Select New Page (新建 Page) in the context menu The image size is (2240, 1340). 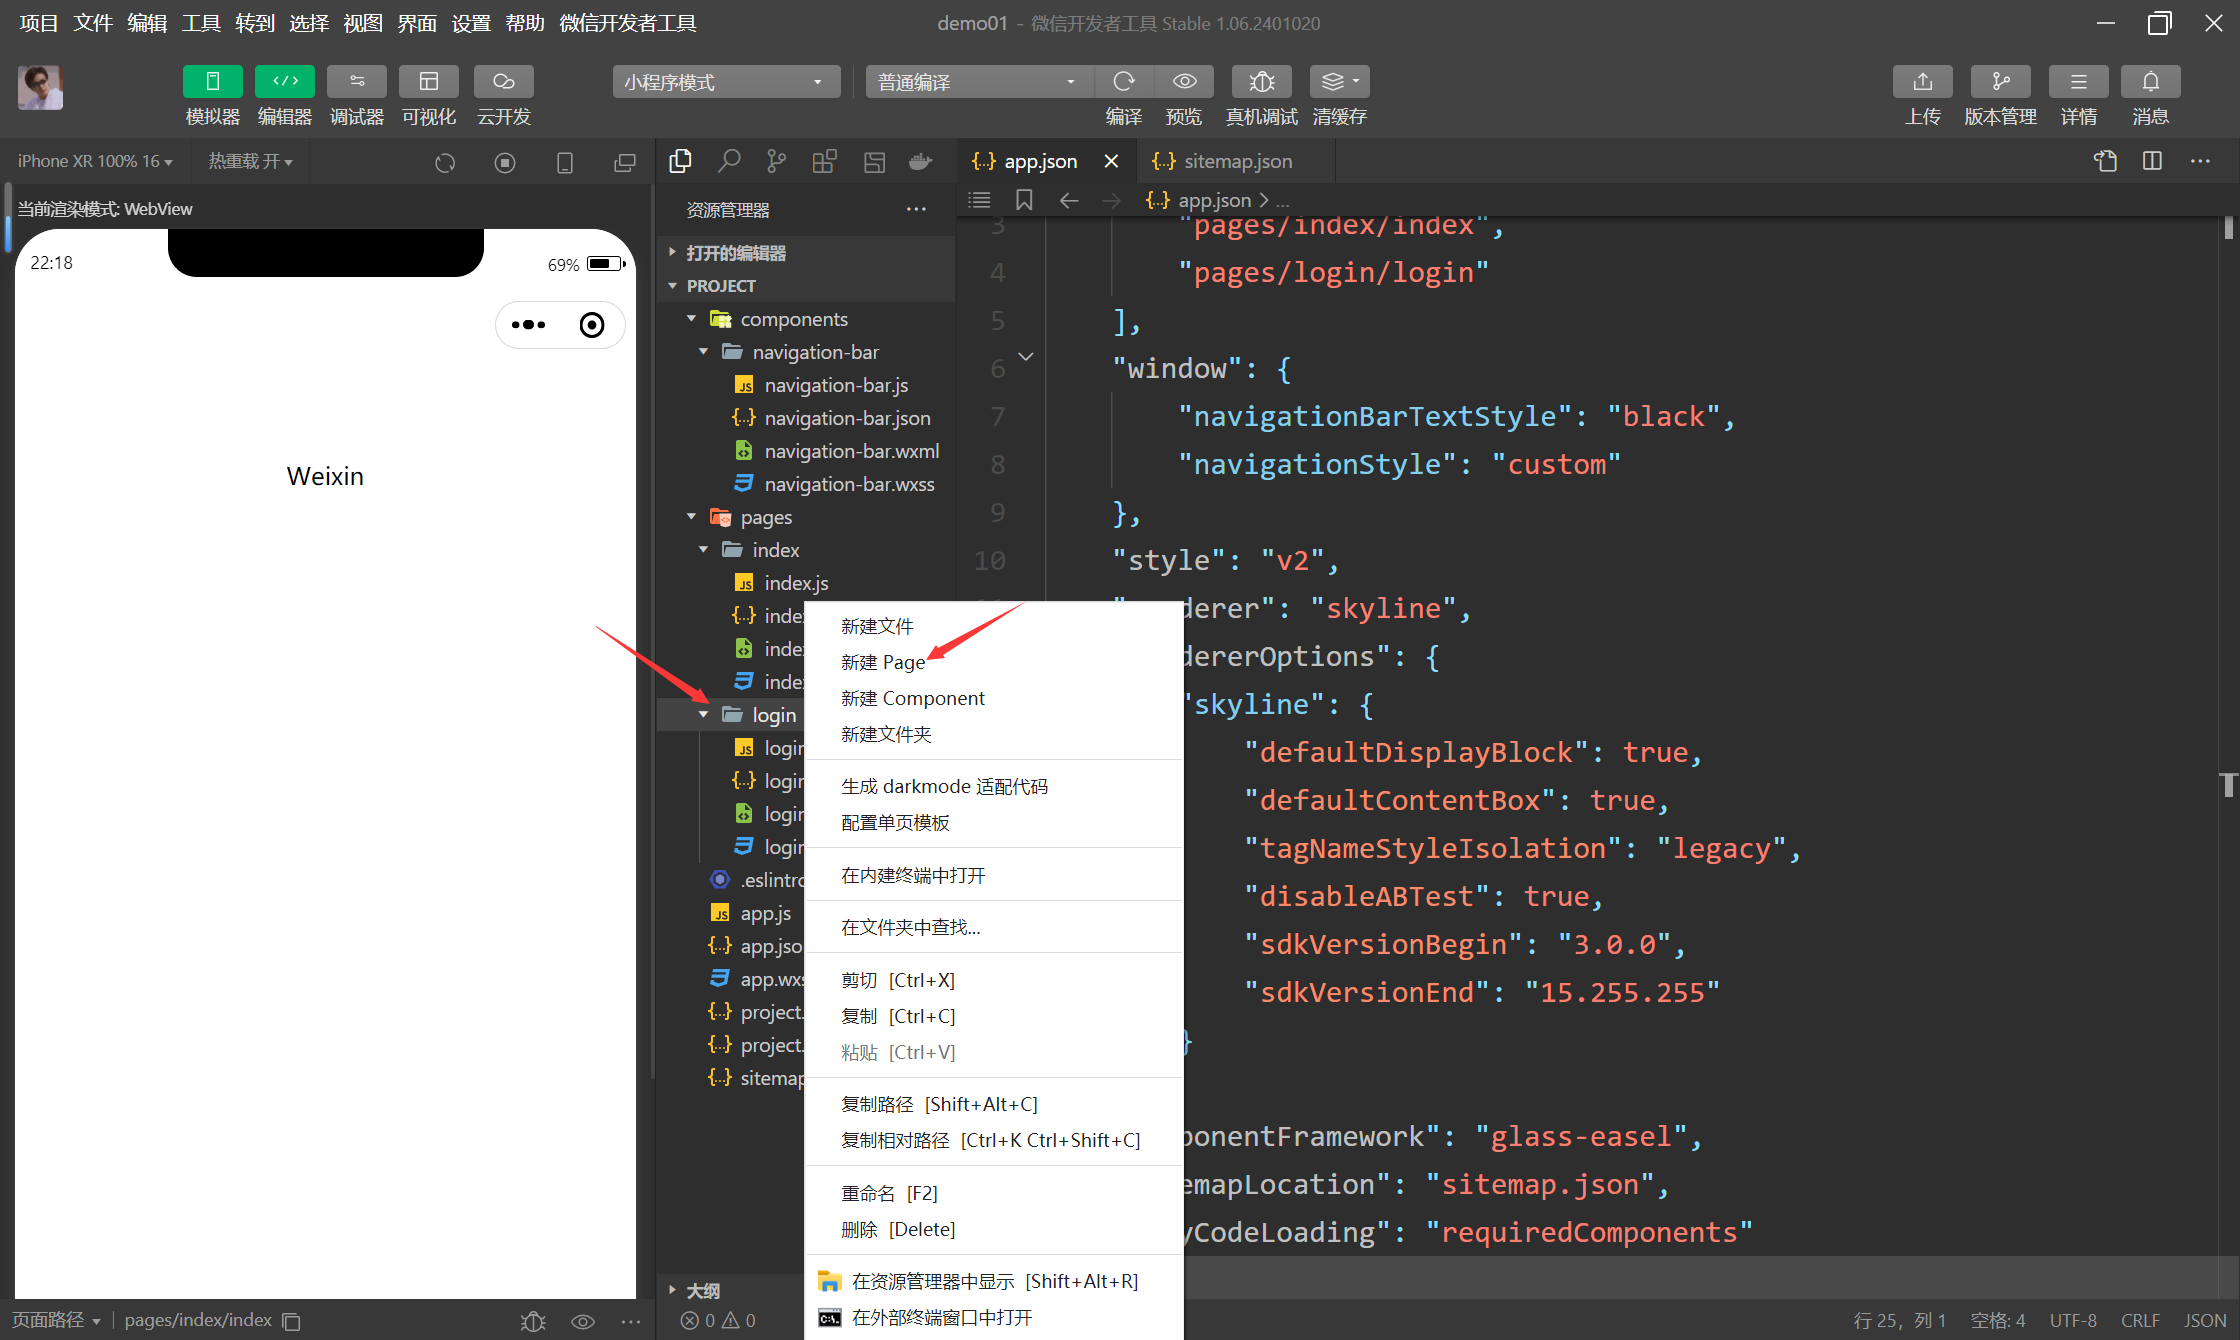[x=882, y=662]
